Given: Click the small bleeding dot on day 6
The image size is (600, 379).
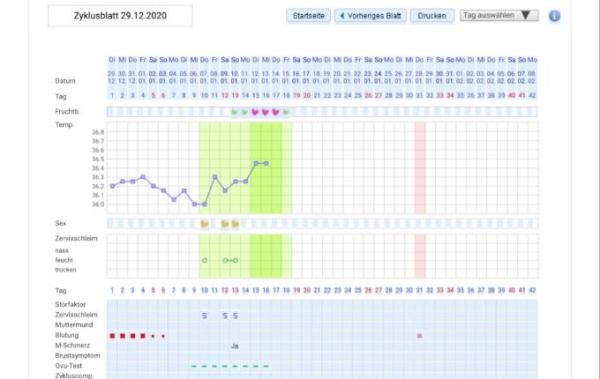Looking at the screenshot, I should pyautogui.click(x=163, y=336).
